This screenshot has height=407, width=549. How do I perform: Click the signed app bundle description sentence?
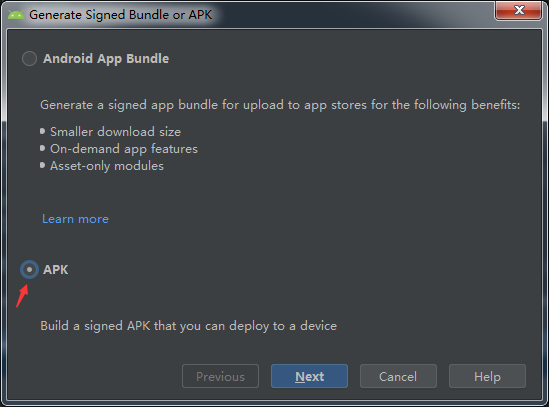[280, 105]
